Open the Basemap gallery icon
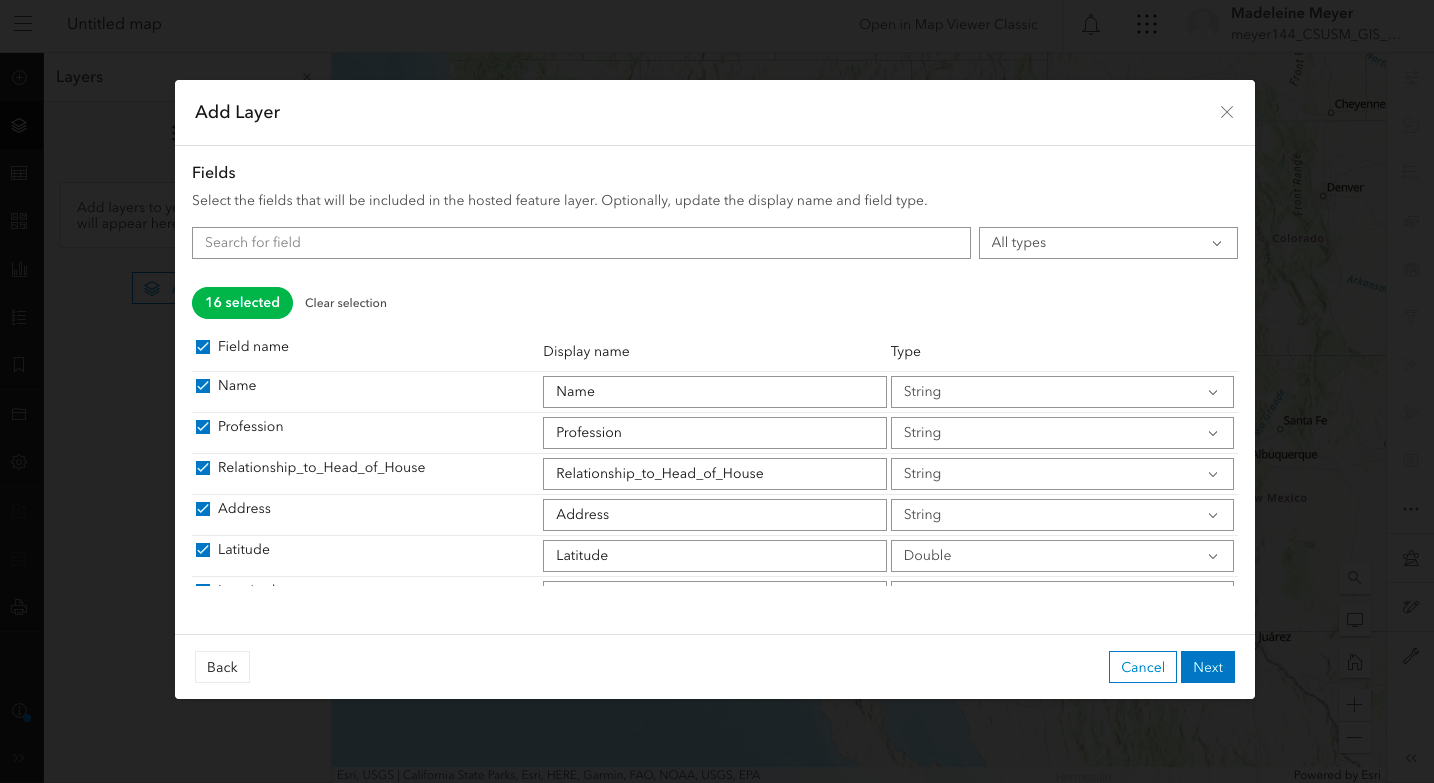Viewport: 1434px width, 783px height. click(19, 221)
